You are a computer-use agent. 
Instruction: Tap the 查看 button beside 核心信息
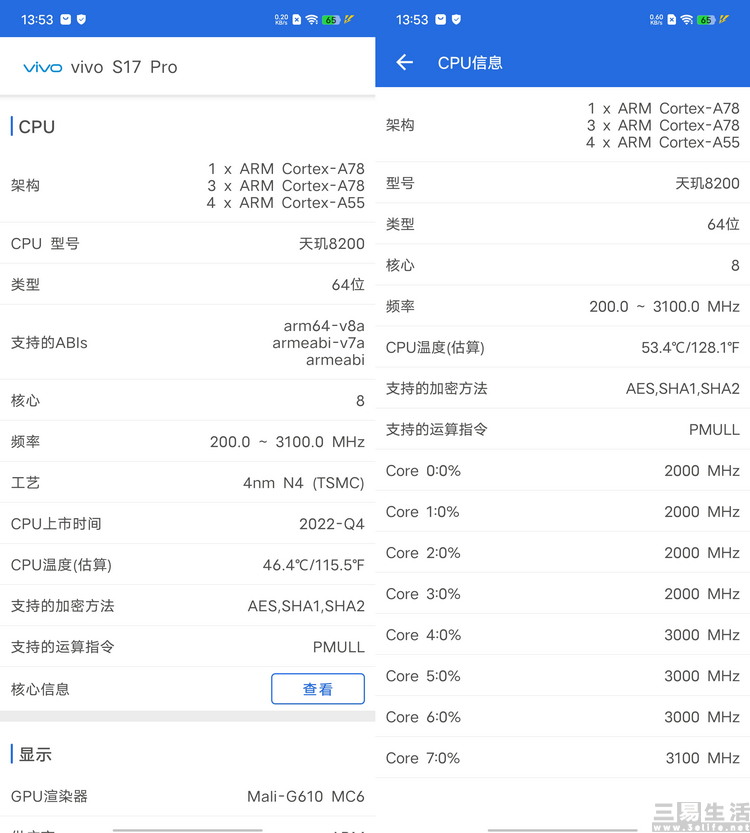[x=318, y=688]
